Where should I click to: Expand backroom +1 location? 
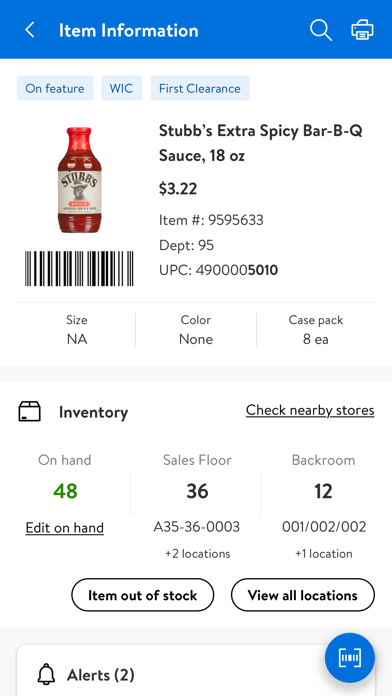[x=324, y=554]
